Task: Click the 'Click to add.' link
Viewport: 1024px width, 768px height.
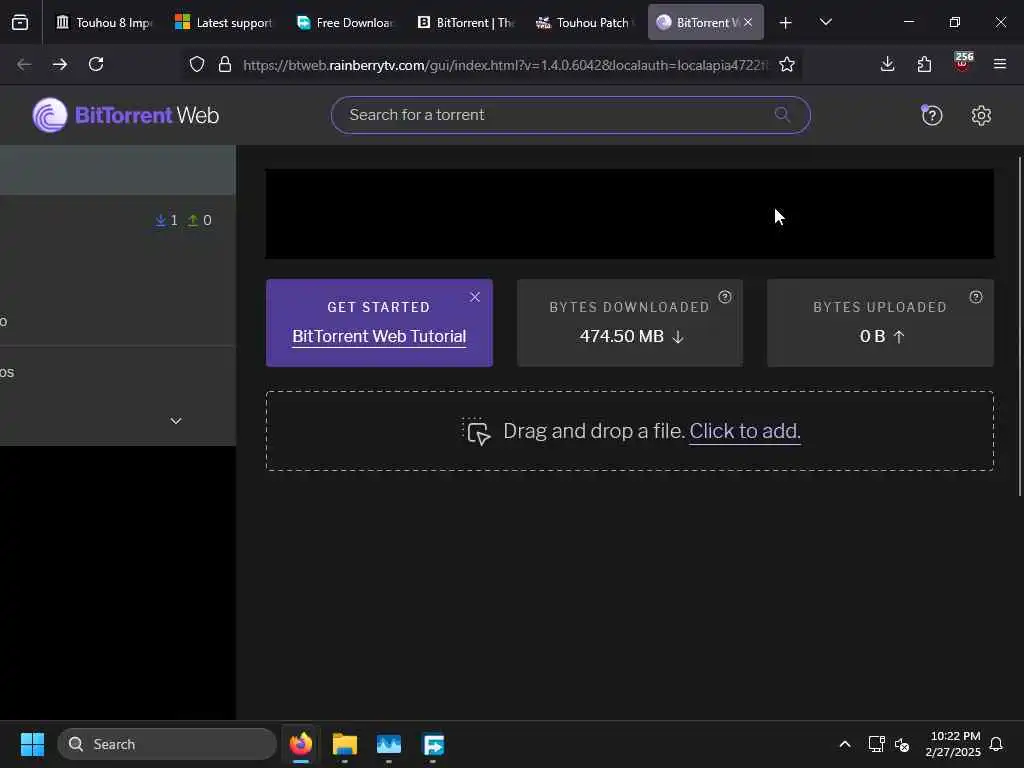Action: click(745, 431)
